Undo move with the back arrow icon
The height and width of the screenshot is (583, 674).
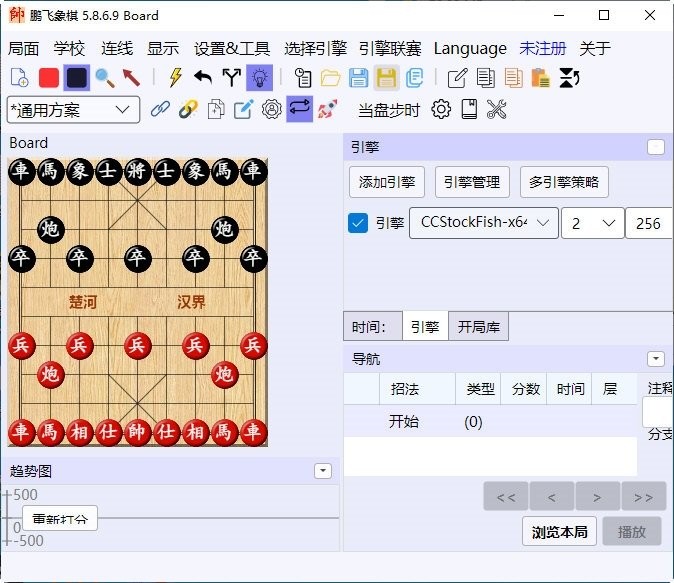[203, 77]
